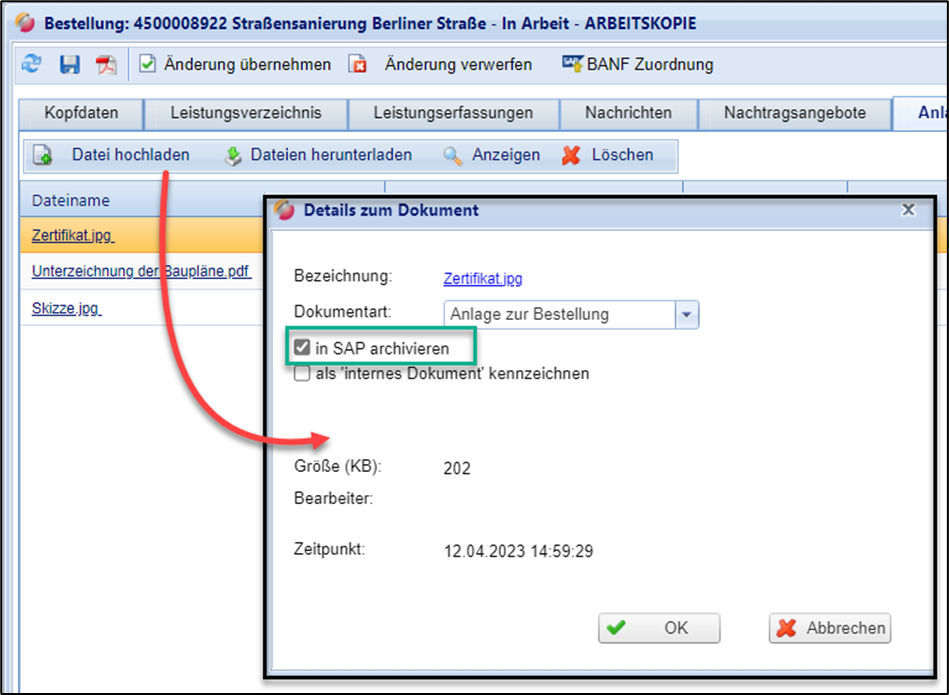This screenshot has height=695, width=949.
Task: Uncheck the 'in SAP archivieren' checkbox
Action: [301, 348]
